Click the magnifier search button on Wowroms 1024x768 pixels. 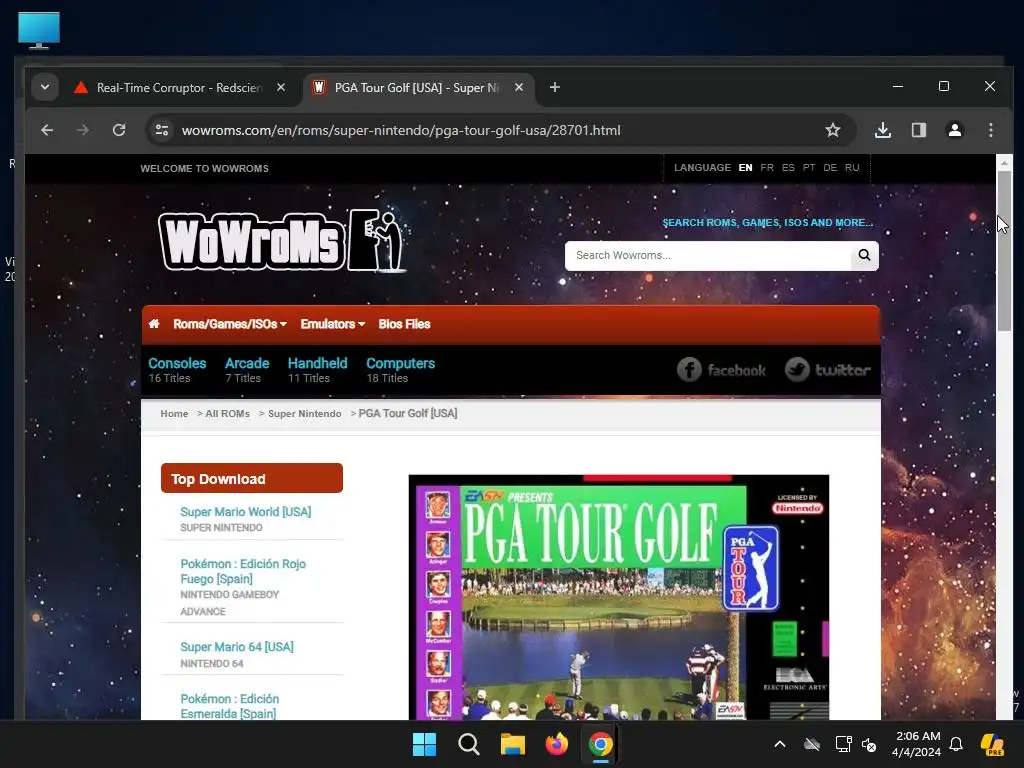pyautogui.click(x=865, y=255)
